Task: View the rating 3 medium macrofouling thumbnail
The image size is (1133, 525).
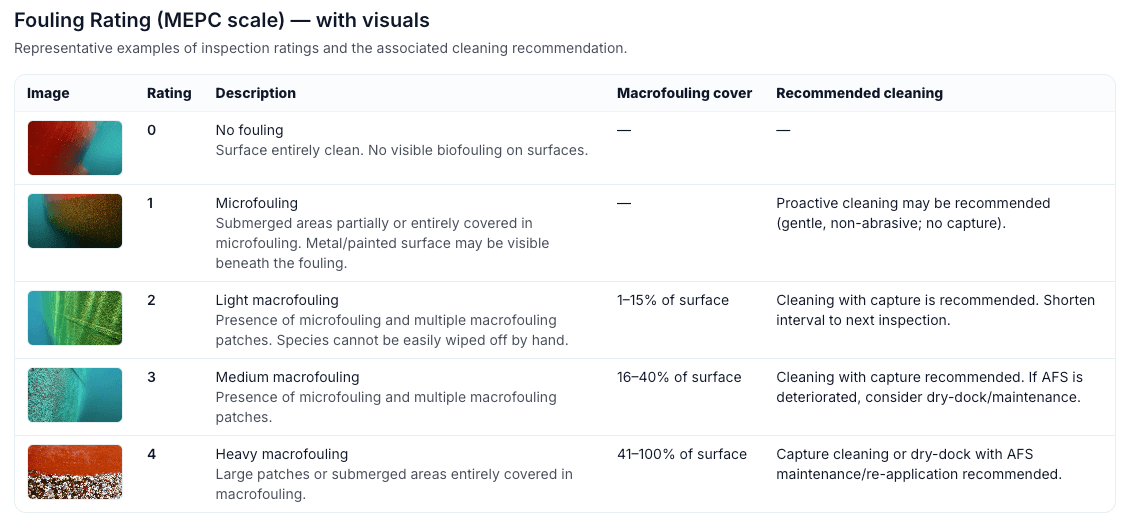Action: 75,395
